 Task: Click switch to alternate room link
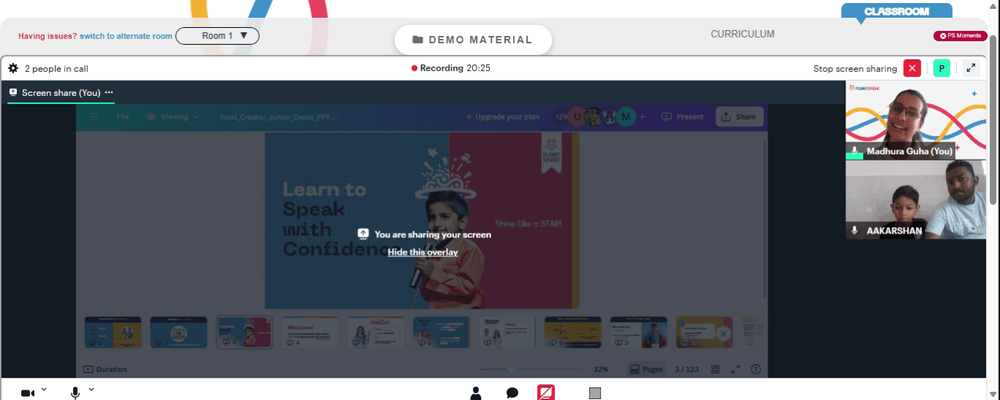coord(126,36)
